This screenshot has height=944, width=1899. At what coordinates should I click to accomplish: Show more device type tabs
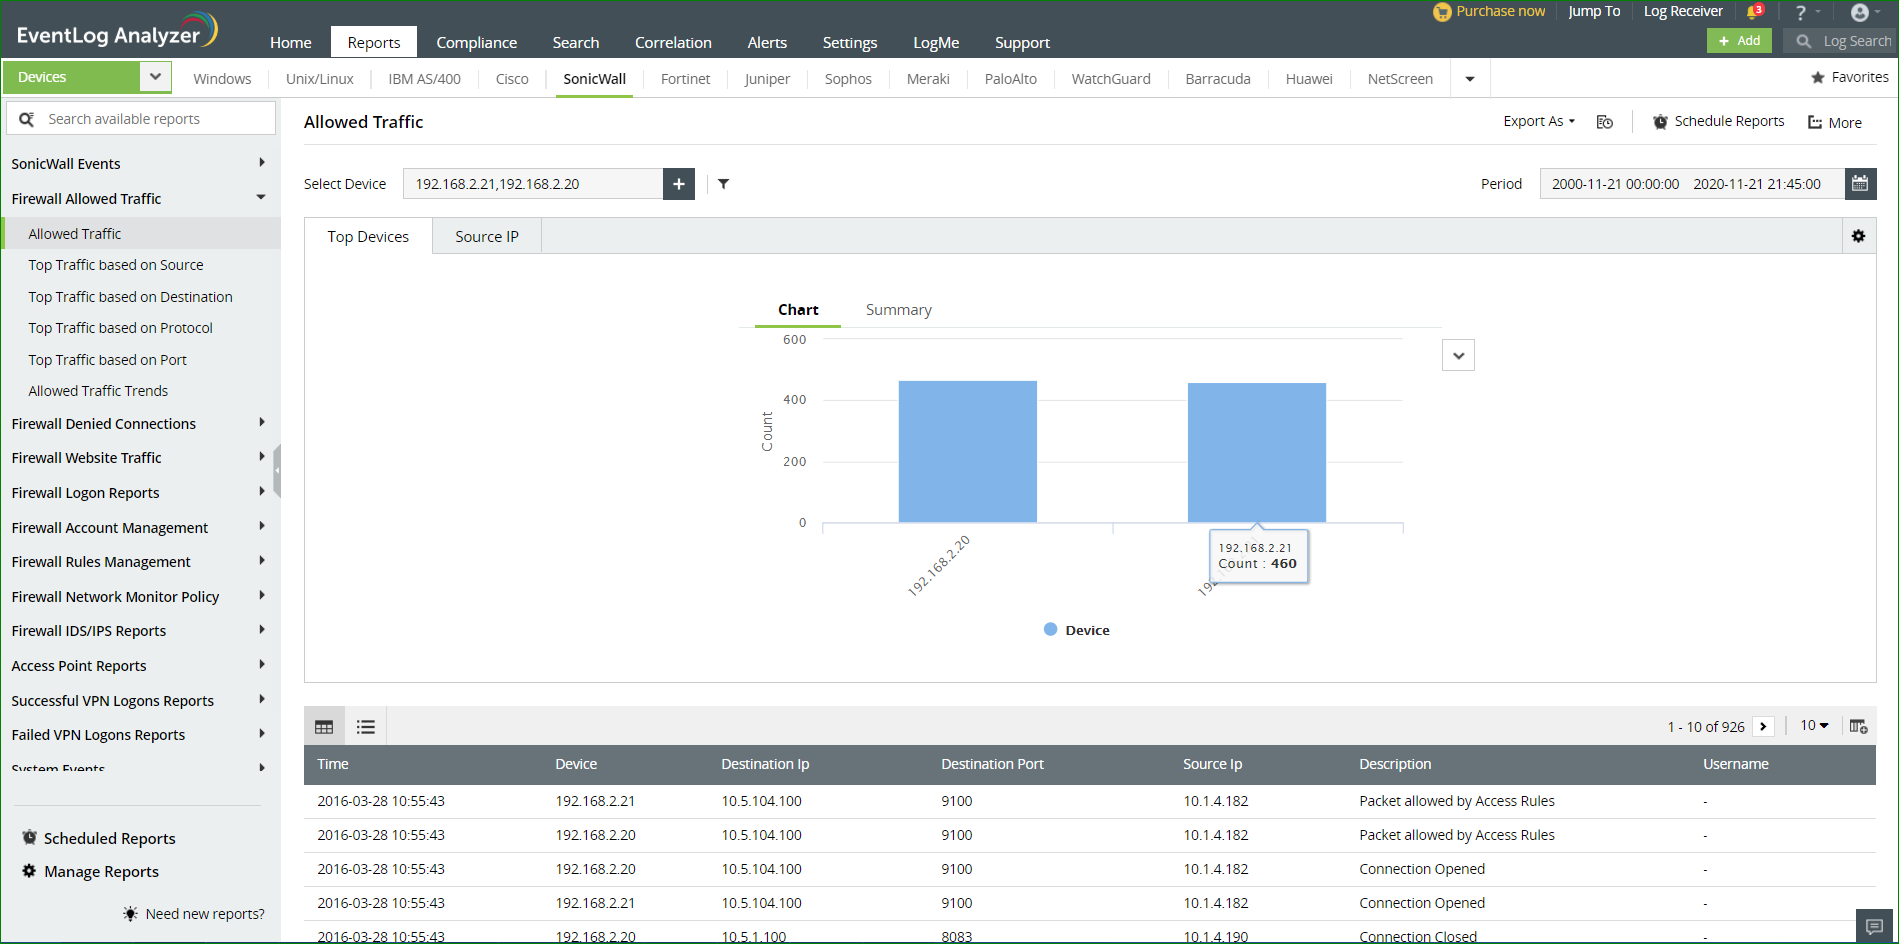1470,79
